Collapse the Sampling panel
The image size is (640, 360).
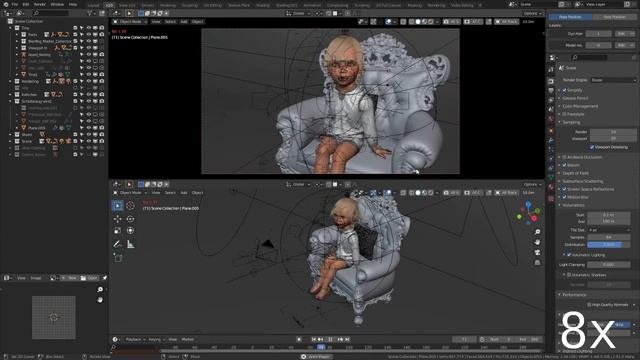571,122
